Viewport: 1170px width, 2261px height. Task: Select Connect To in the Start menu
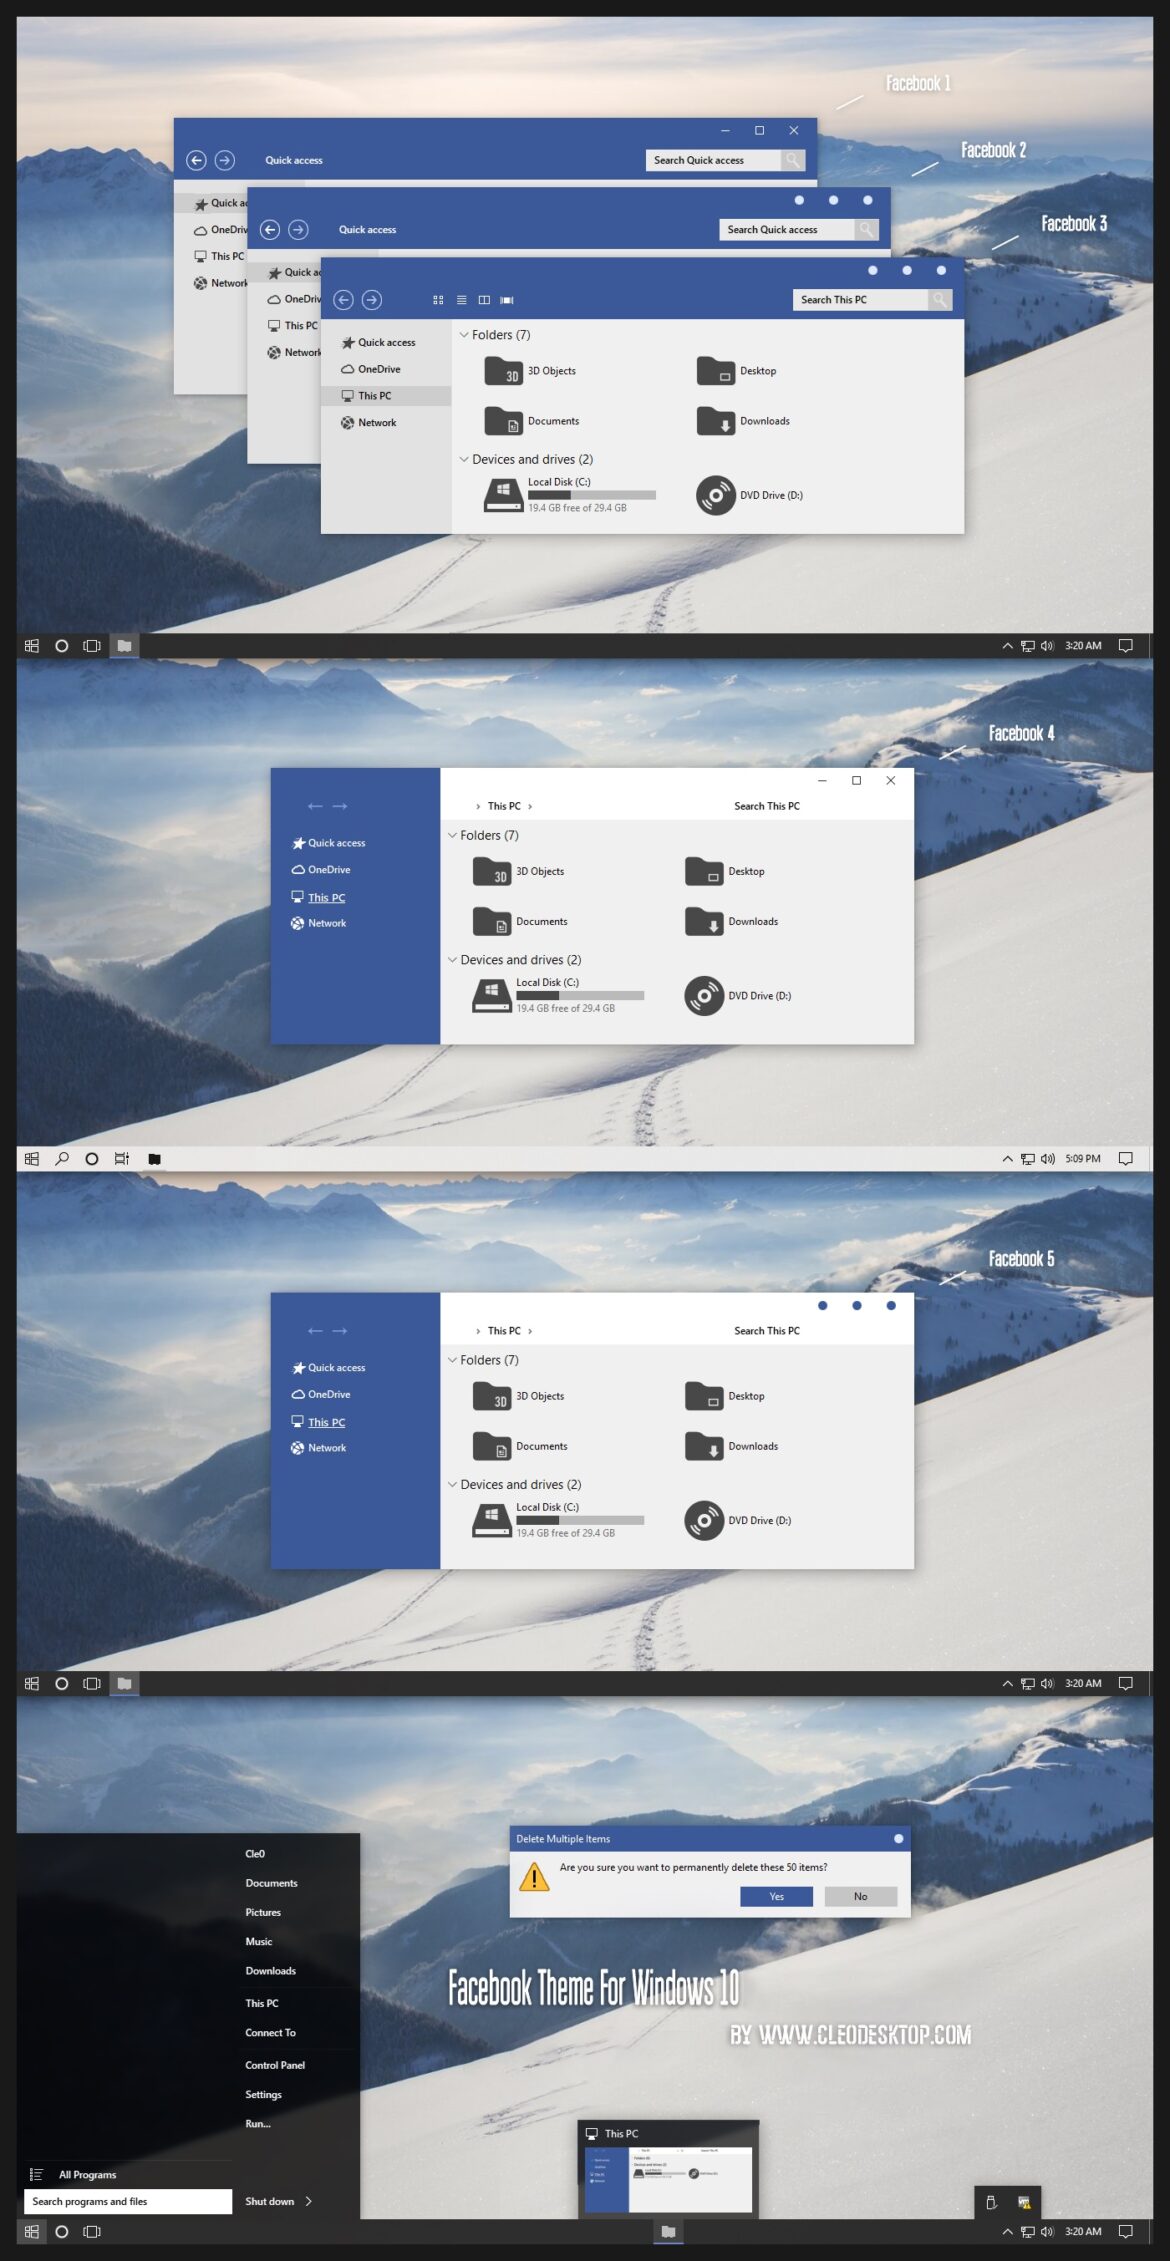[270, 2032]
